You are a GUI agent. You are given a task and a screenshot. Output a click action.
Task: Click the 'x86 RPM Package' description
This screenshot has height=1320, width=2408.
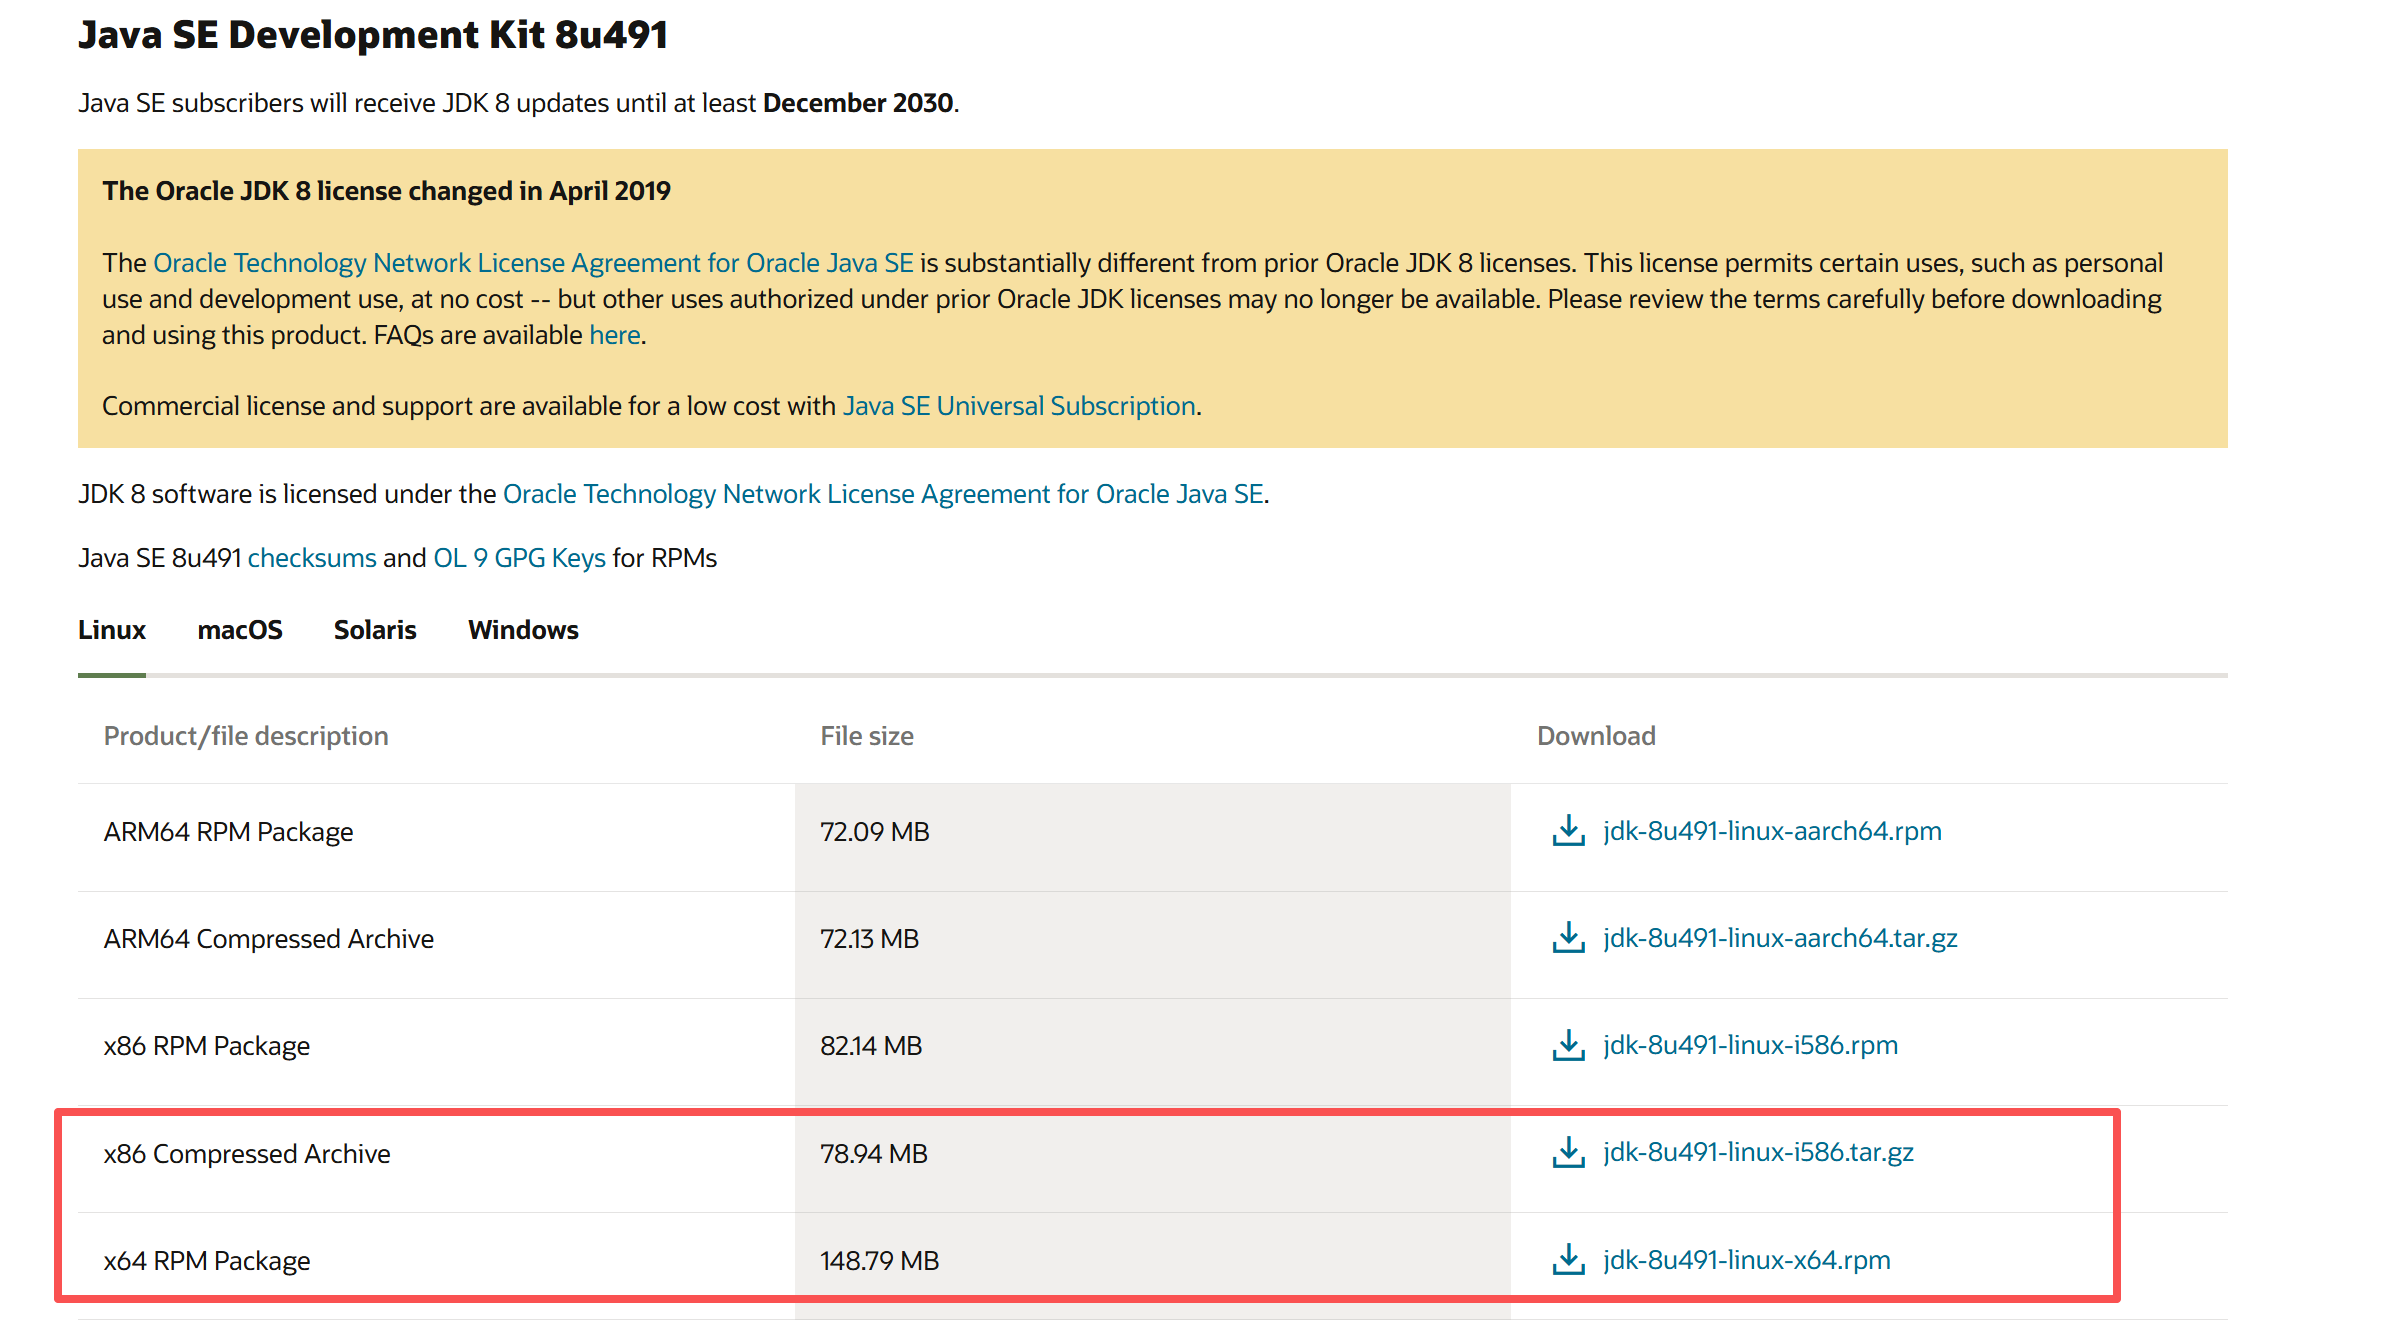[x=207, y=1046]
